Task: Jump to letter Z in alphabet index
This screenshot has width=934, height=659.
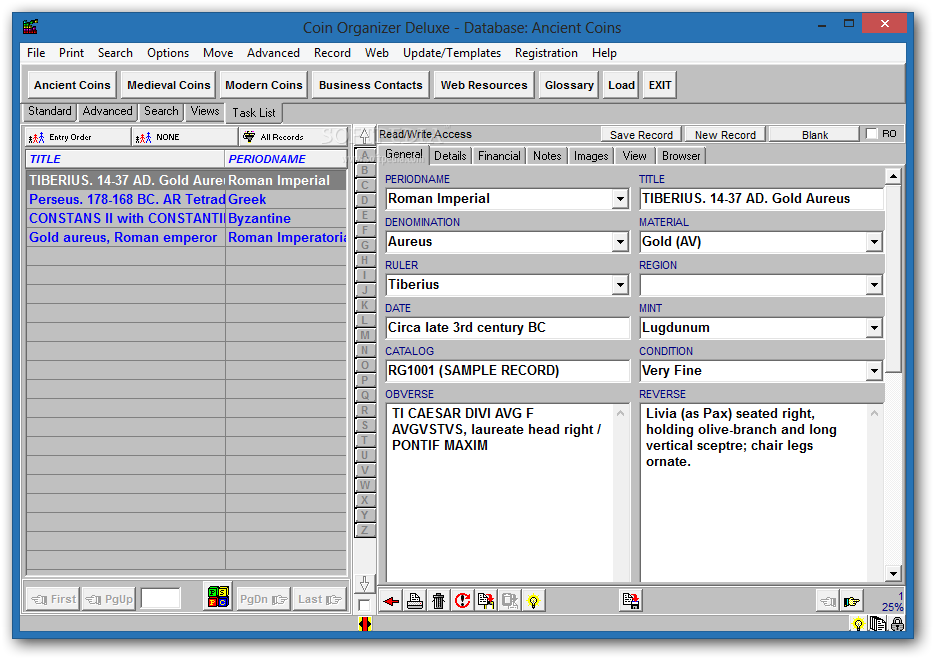Action: click(x=365, y=530)
